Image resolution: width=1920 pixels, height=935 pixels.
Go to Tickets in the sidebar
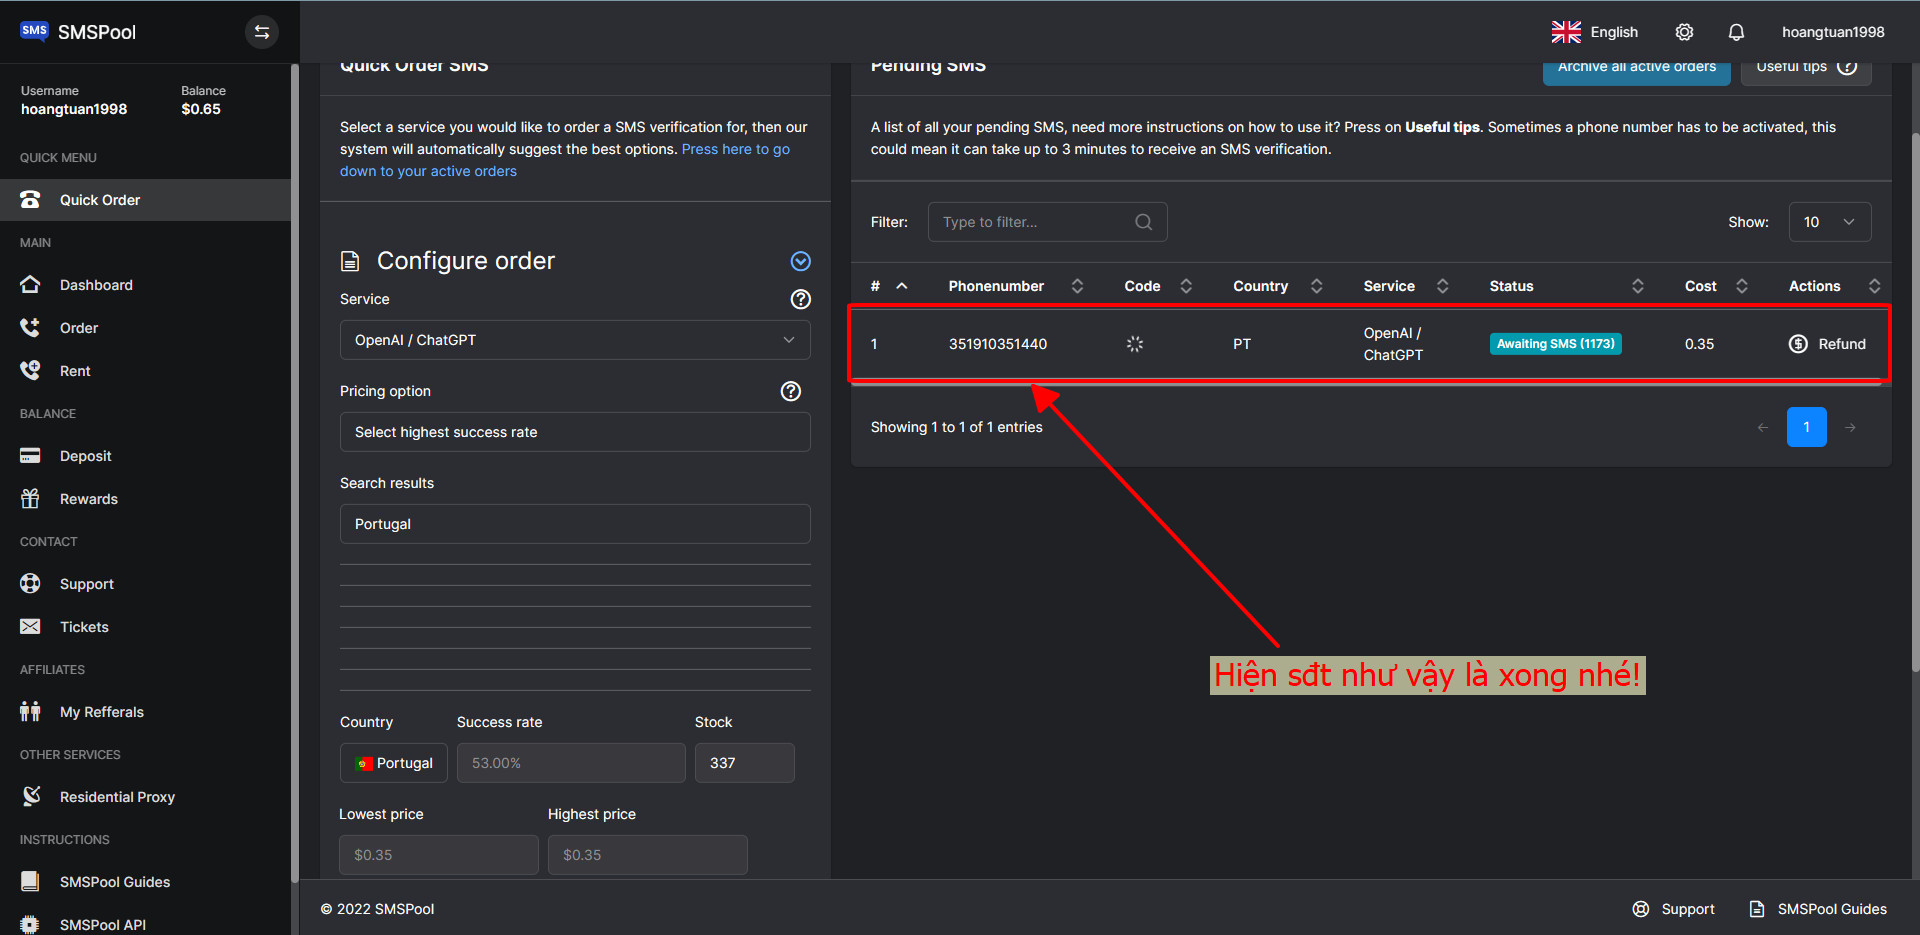(x=84, y=627)
